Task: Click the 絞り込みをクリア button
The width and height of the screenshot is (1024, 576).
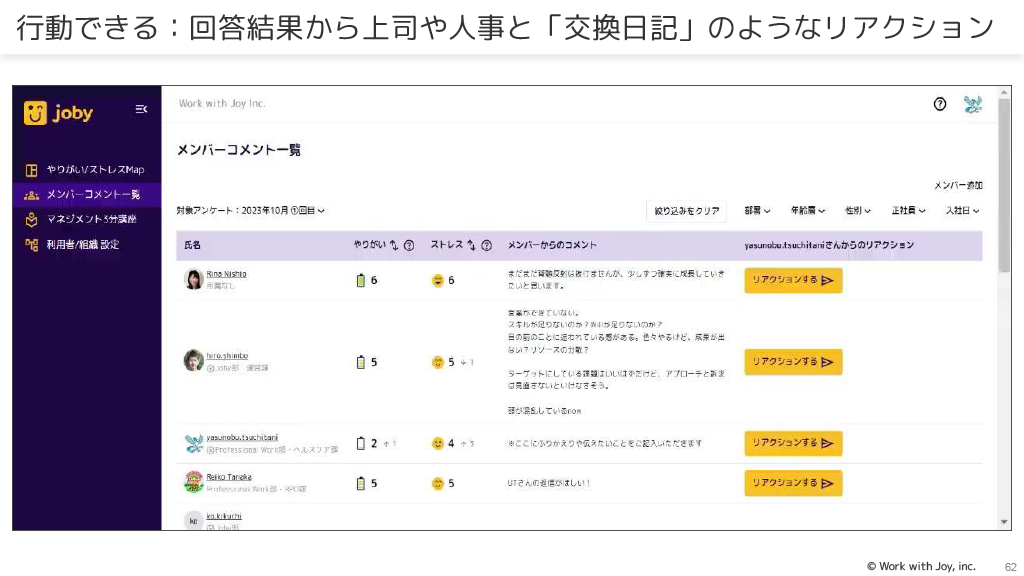Action: 687,211
